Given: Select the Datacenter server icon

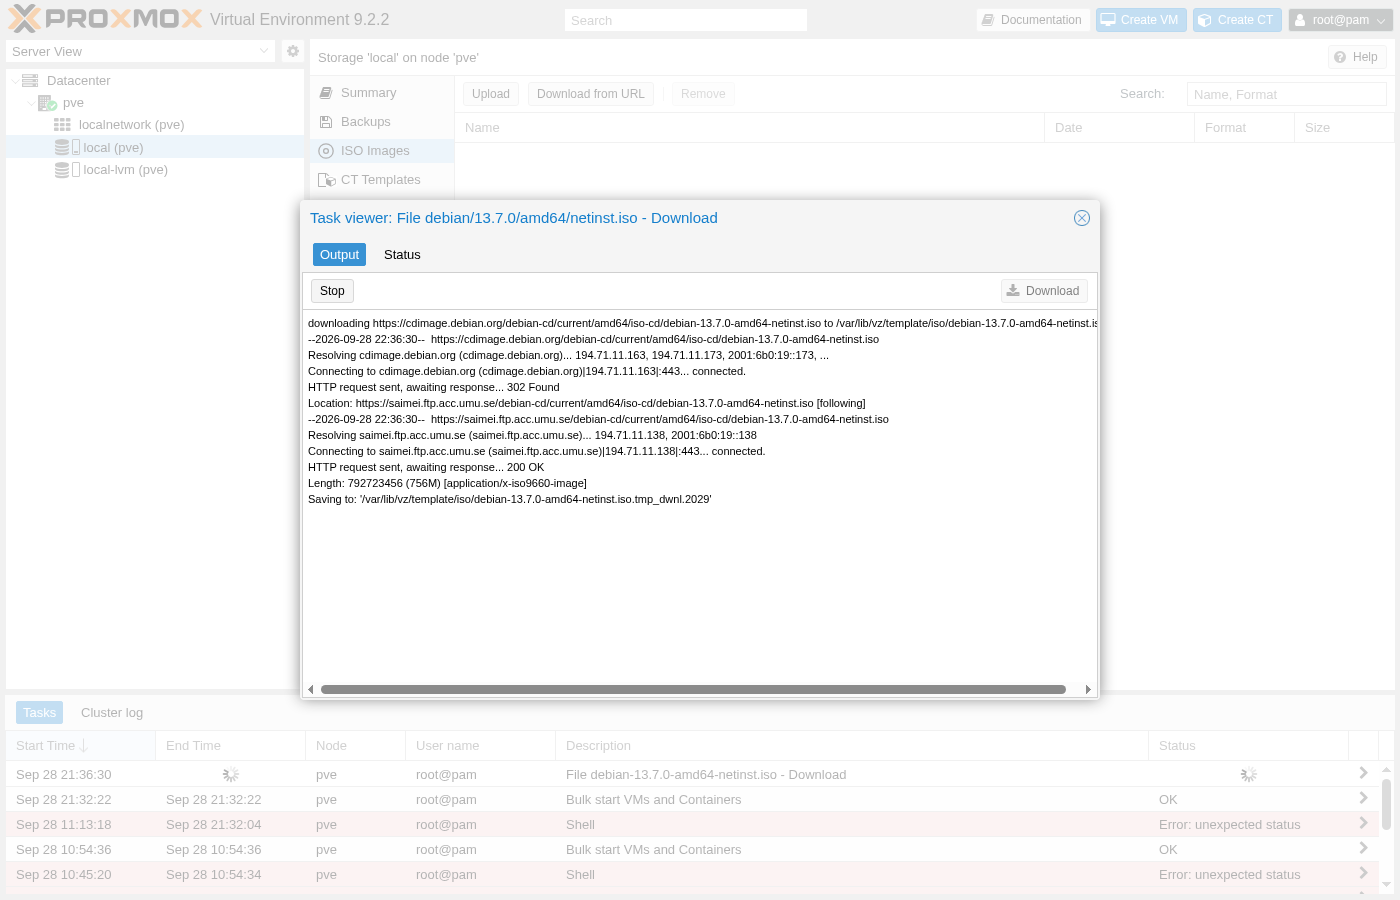Looking at the screenshot, I should (30, 80).
